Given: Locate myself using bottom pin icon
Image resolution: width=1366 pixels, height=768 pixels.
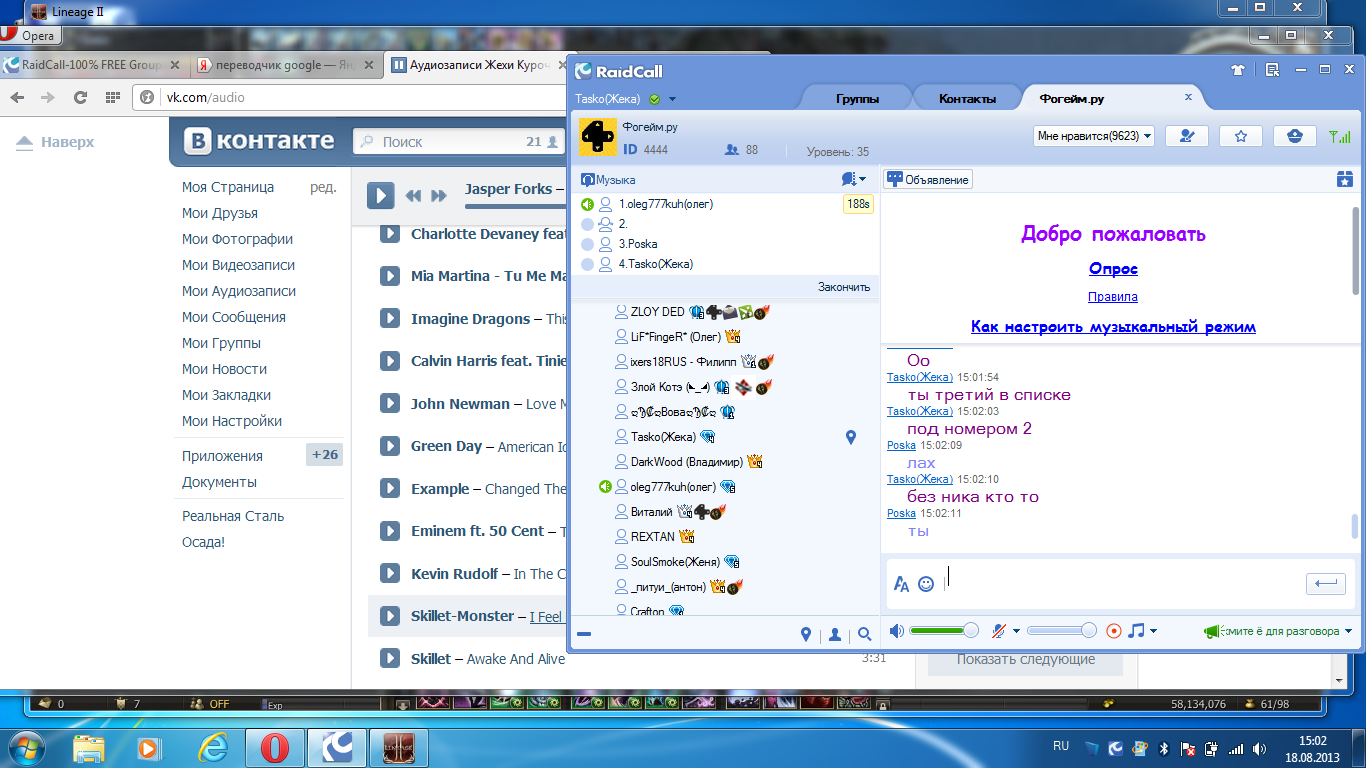Looking at the screenshot, I should [806, 634].
